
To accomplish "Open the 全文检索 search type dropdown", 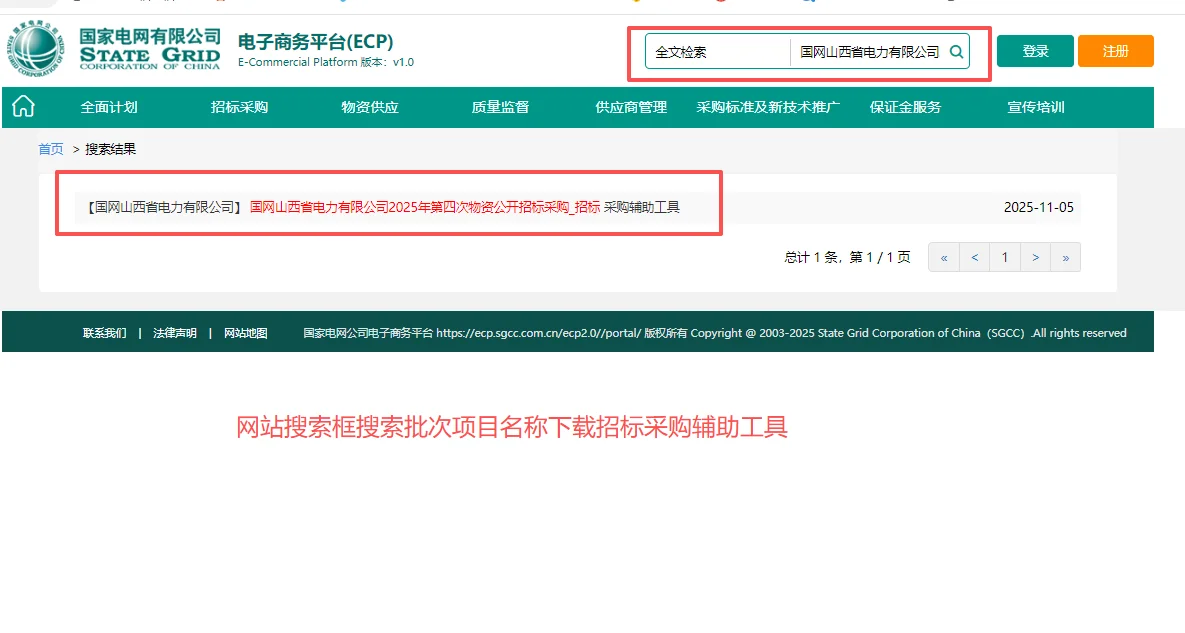I will coord(717,51).
